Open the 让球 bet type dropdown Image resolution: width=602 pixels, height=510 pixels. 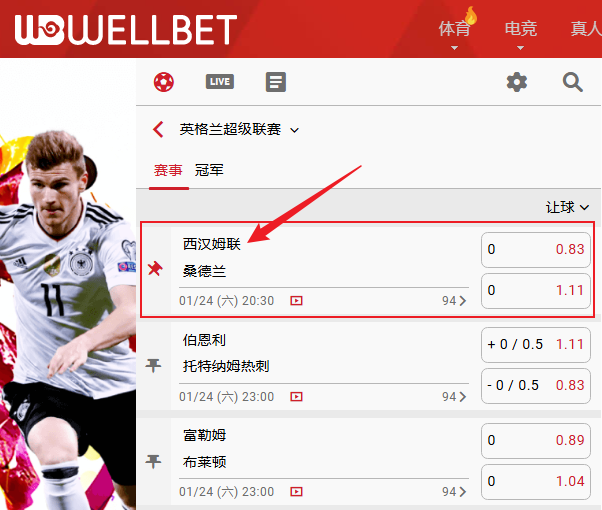567,207
